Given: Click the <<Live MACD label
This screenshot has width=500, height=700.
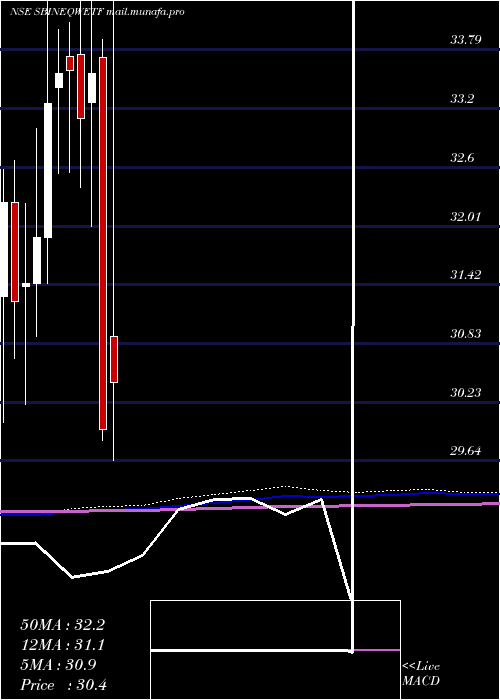Looking at the screenshot, I should [421, 674].
